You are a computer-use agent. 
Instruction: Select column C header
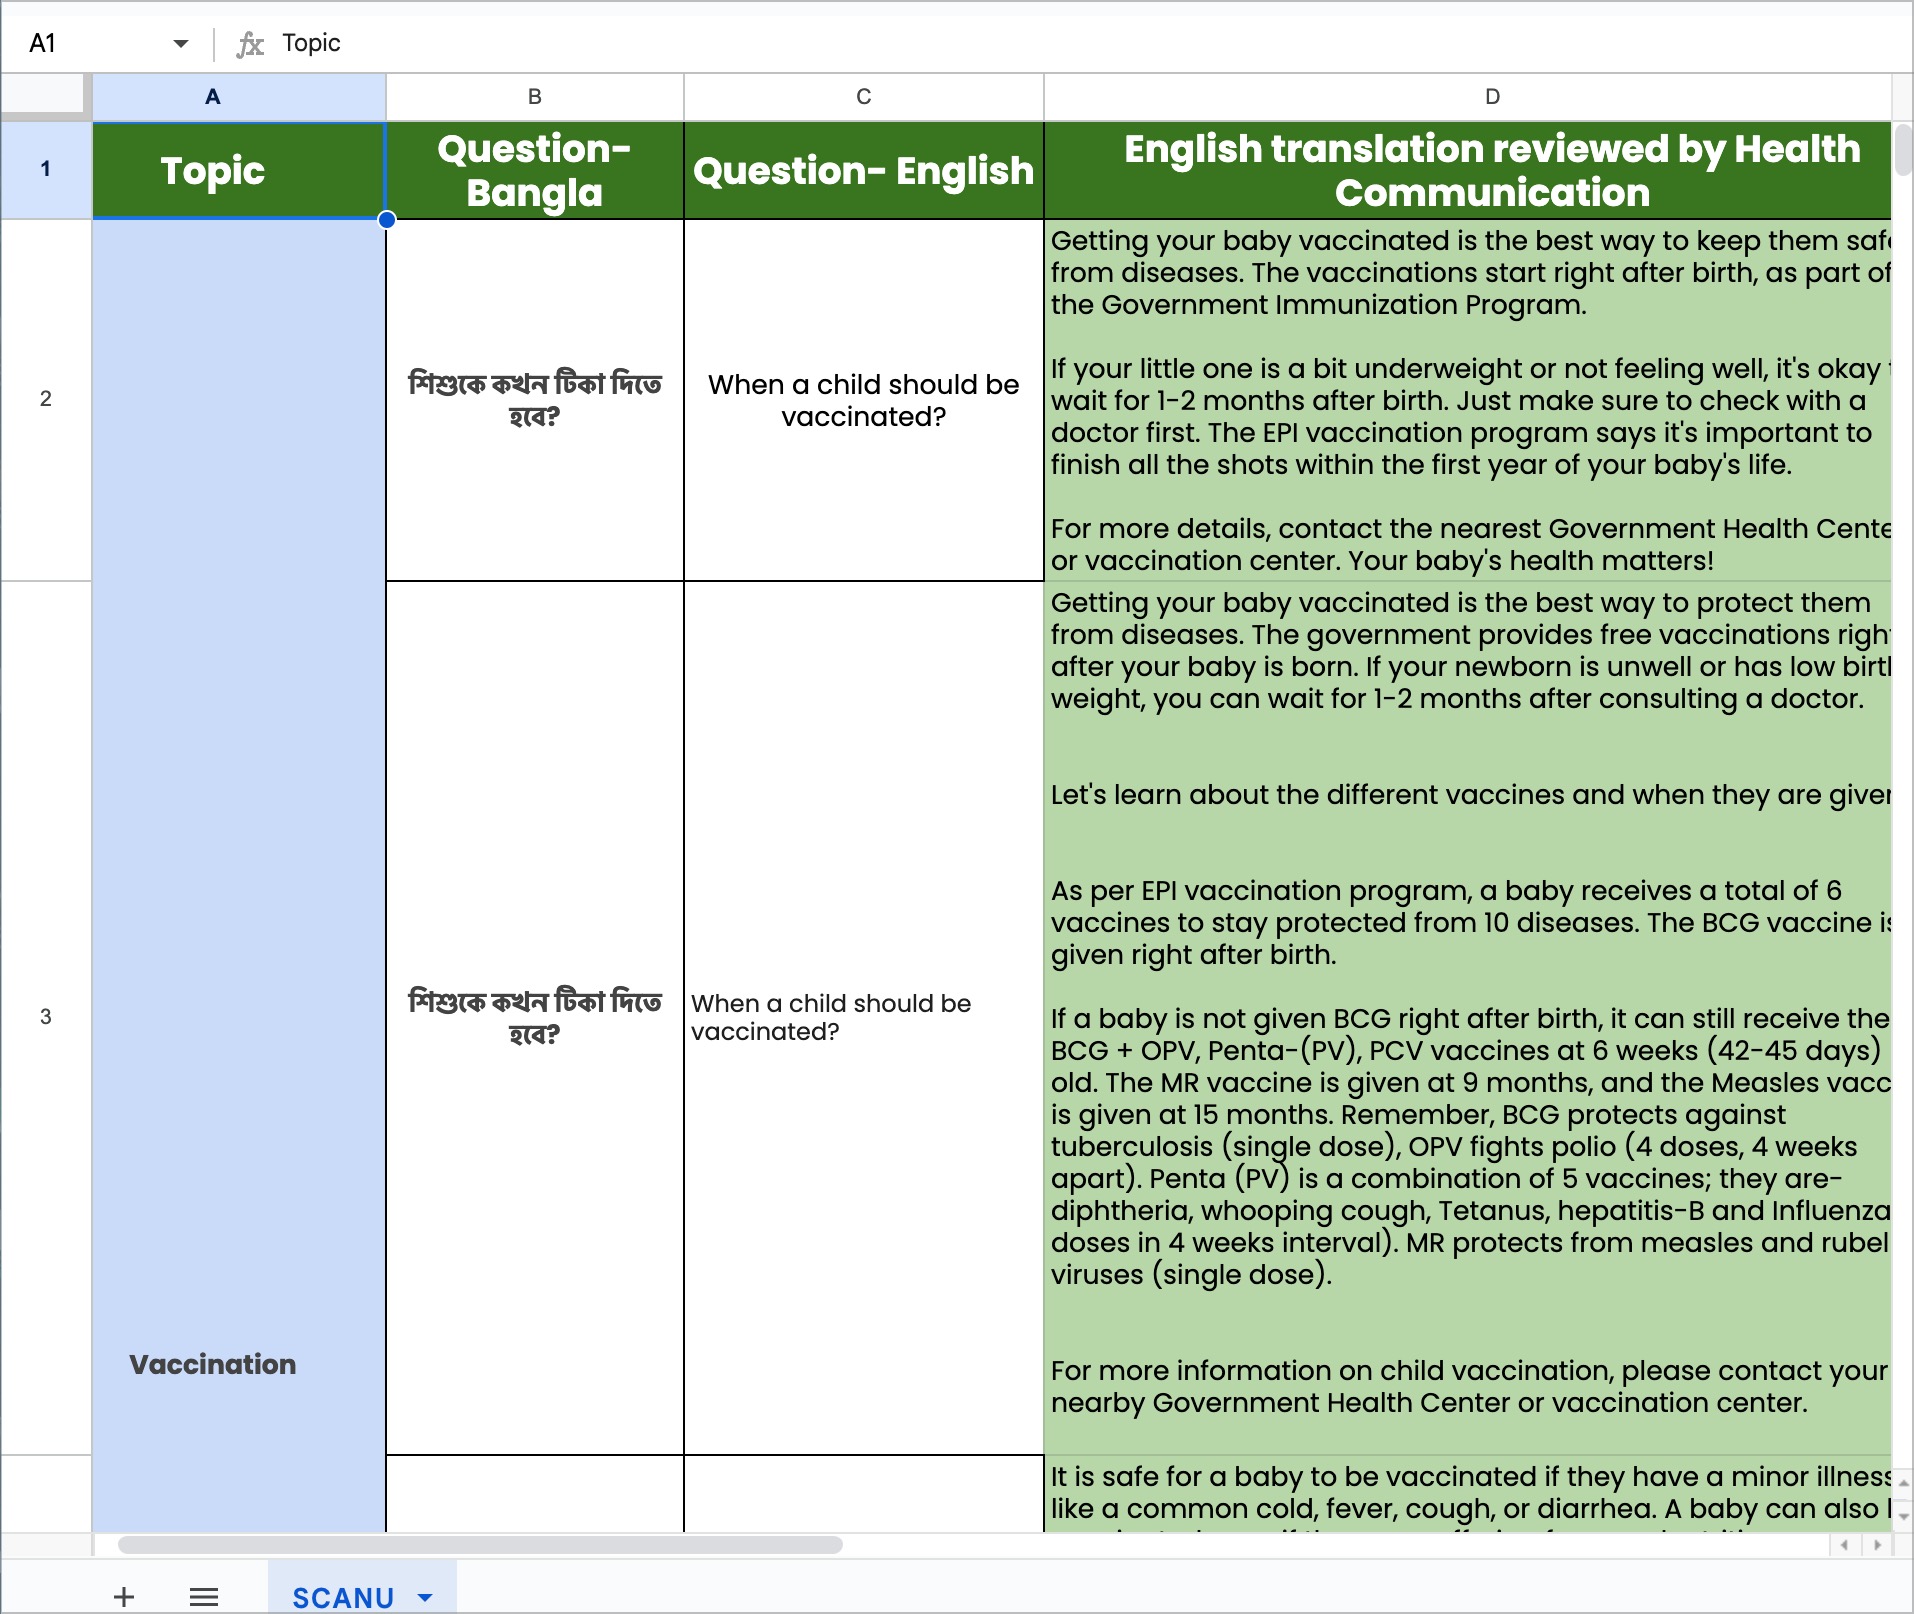864,97
